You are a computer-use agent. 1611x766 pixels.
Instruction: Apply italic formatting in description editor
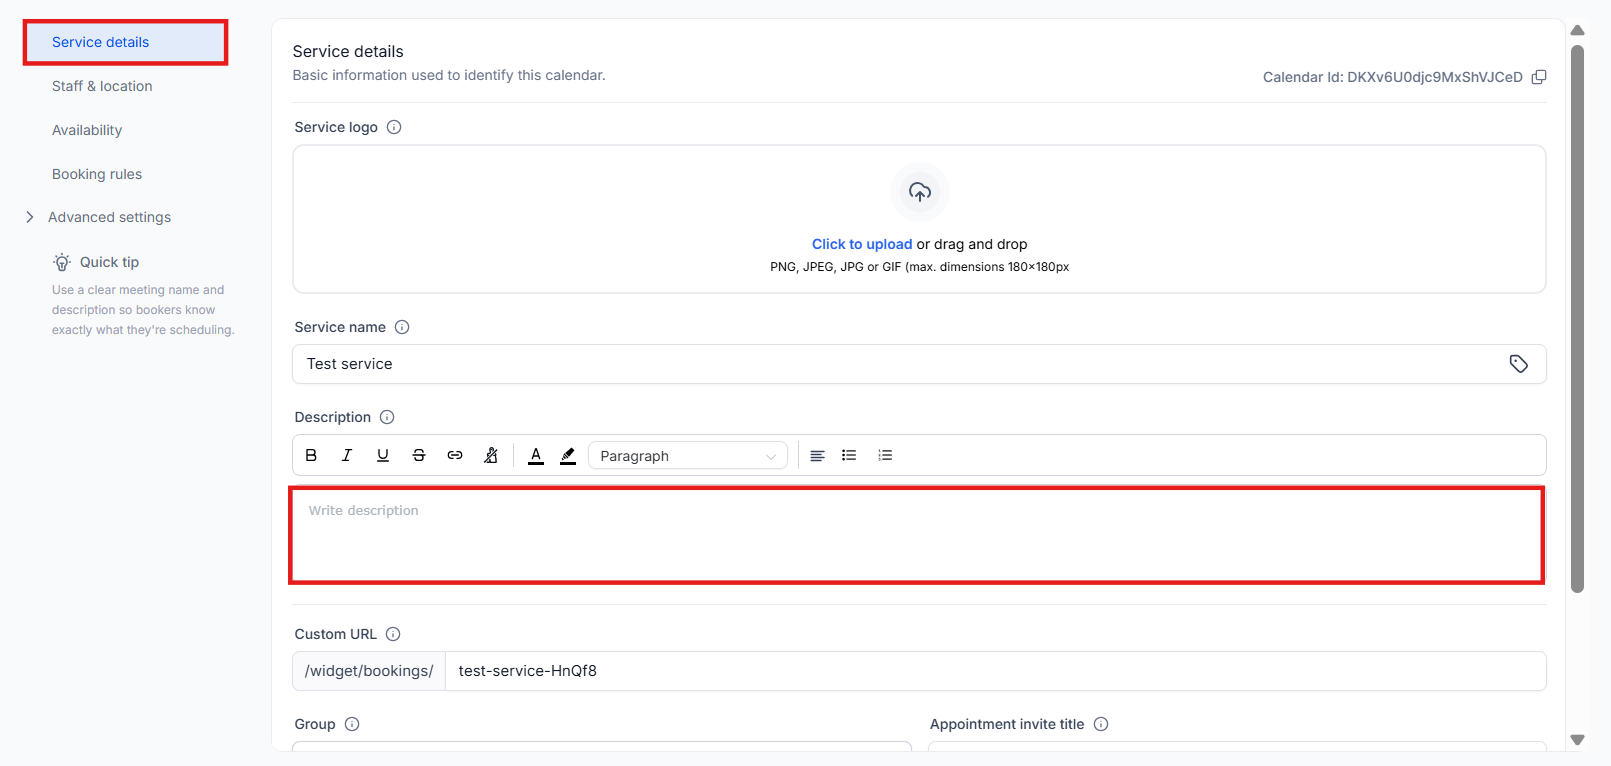pos(347,455)
